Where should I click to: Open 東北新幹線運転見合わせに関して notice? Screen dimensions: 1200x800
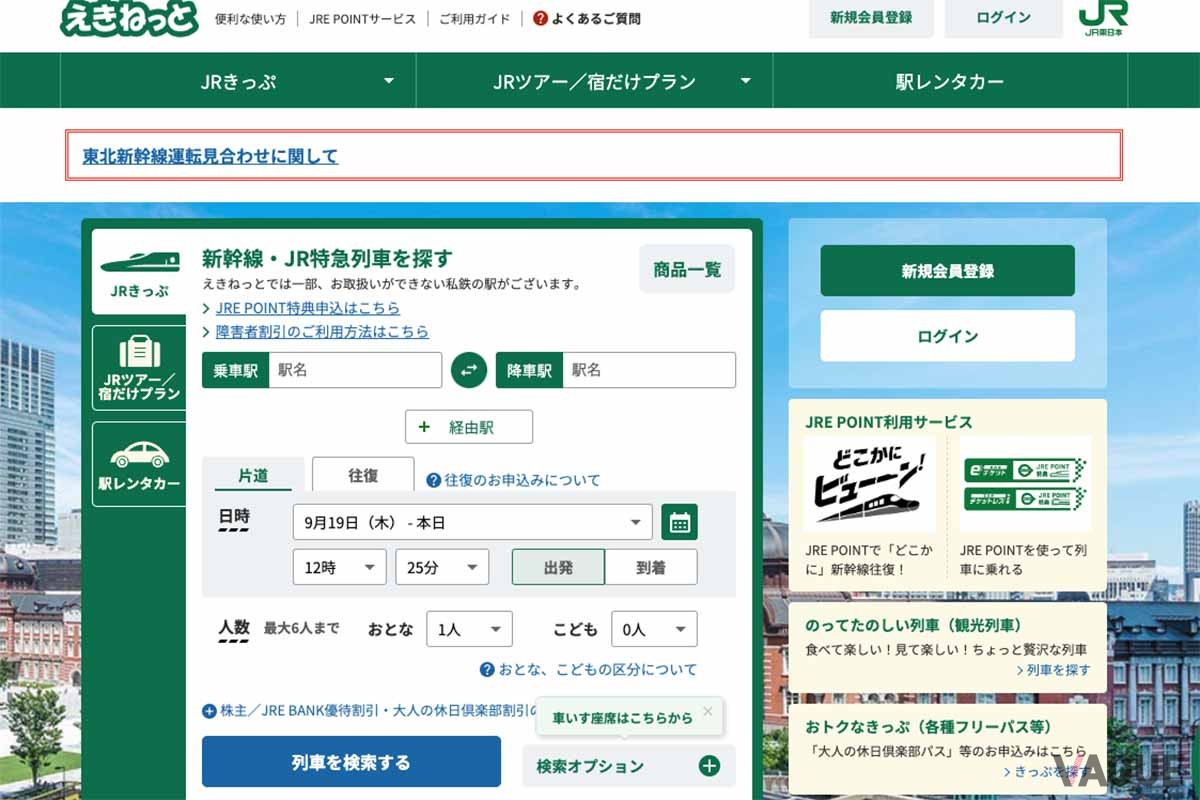[x=210, y=156]
